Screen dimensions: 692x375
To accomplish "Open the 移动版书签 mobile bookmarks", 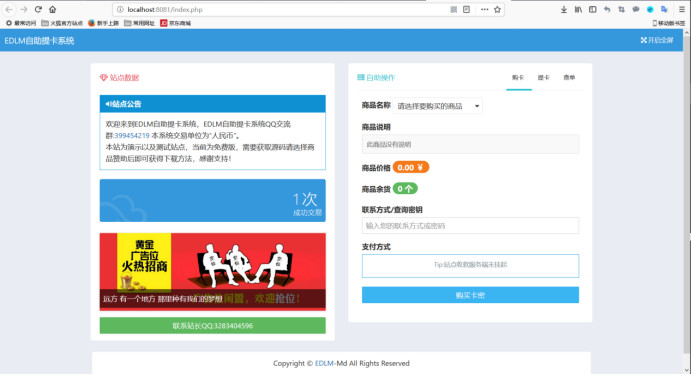I will (669, 23).
